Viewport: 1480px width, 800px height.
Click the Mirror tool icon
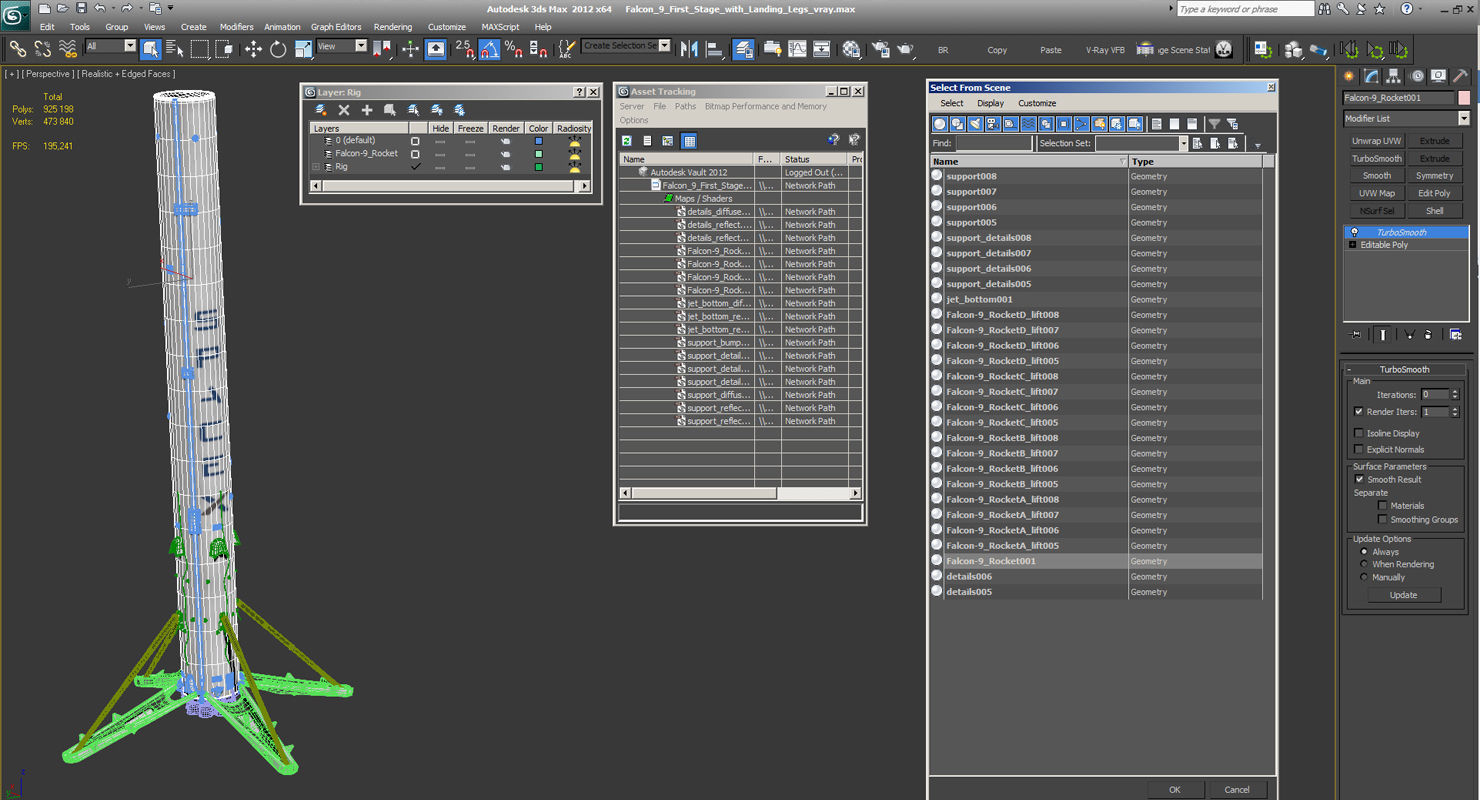pos(689,49)
